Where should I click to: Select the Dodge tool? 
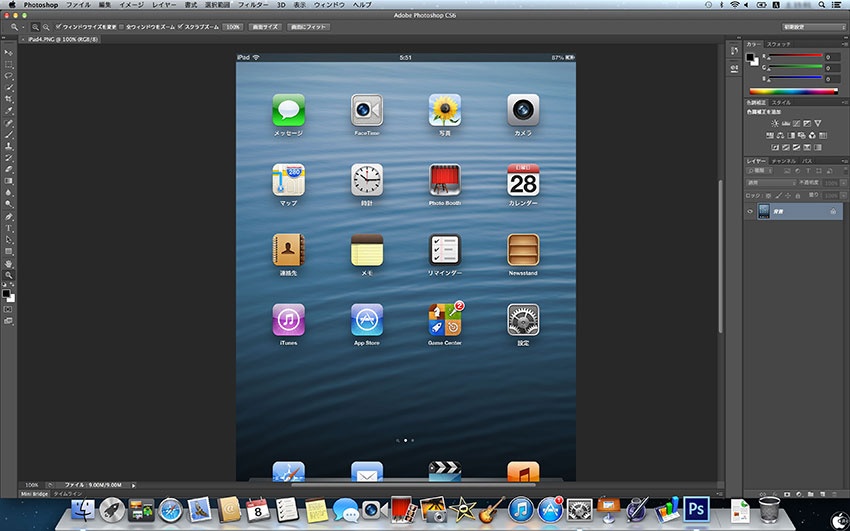tap(9, 204)
